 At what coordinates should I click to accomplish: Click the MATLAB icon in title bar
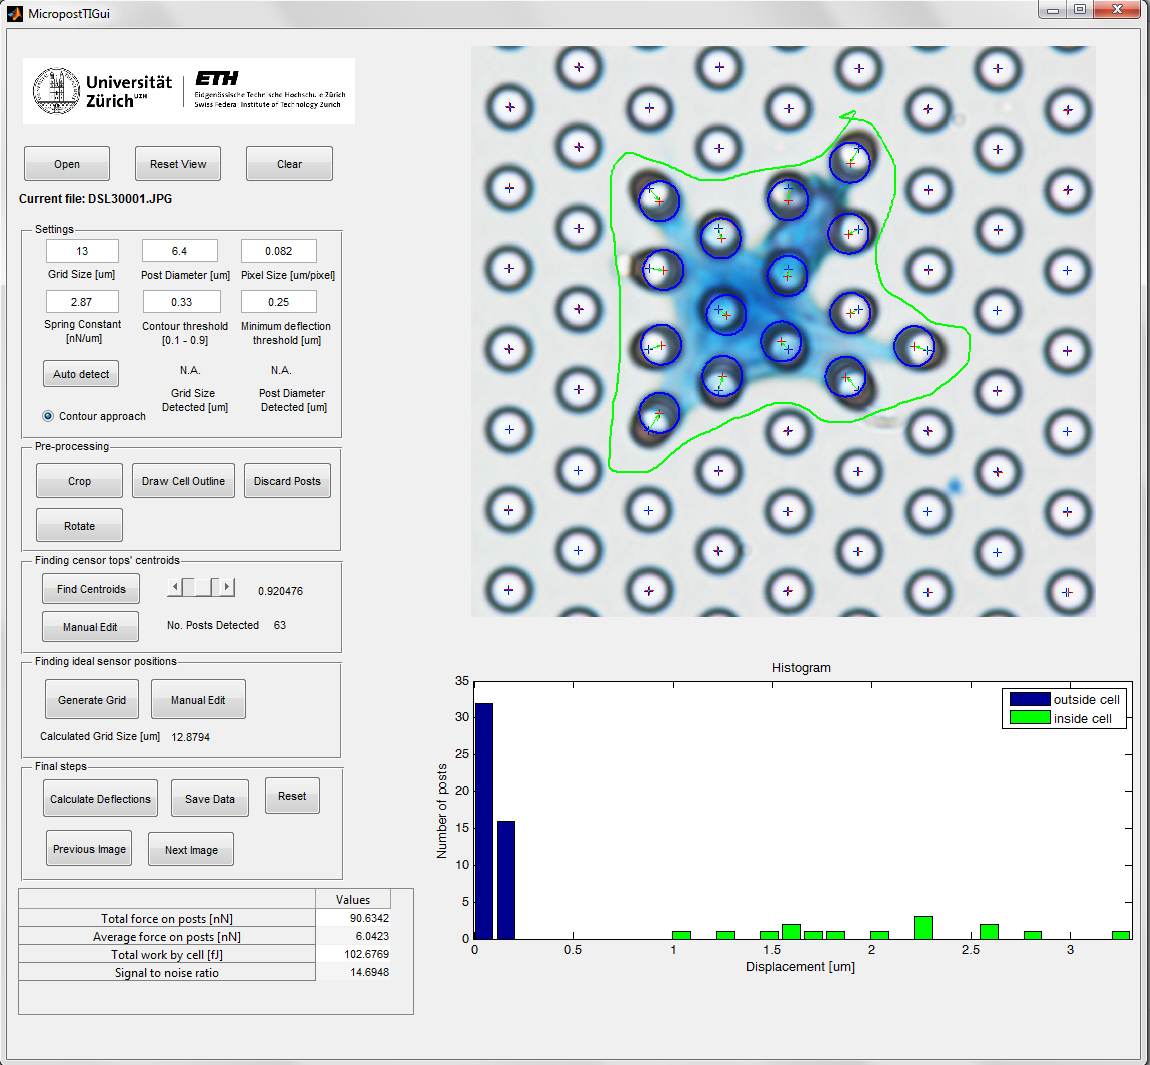pyautogui.click(x=14, y=14)
